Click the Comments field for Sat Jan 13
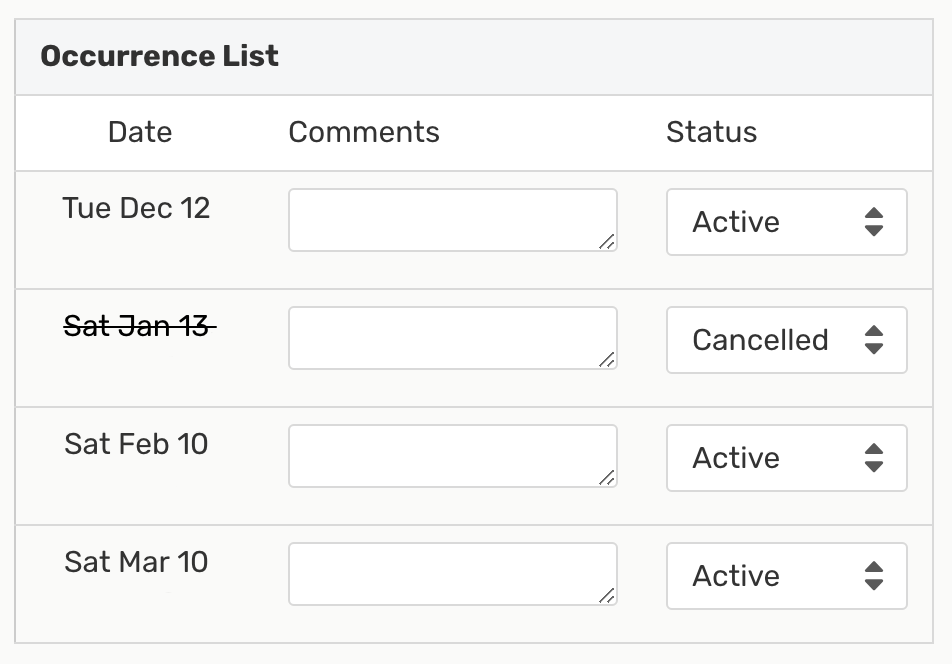 452,338
